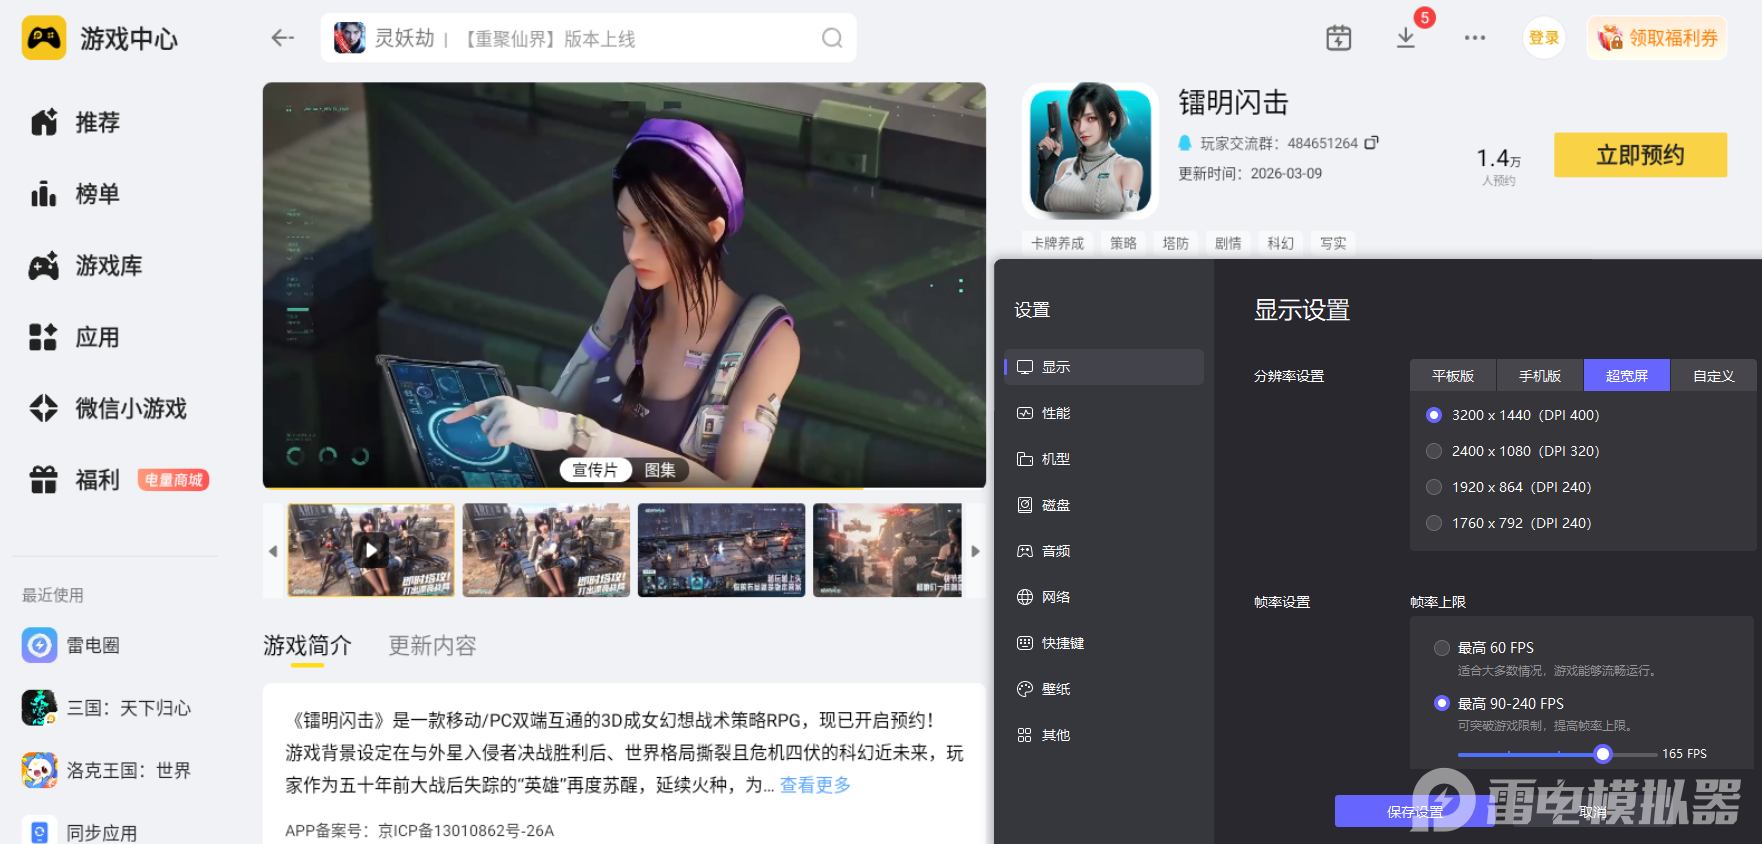Select the third screenshot thumbnail
The height and width of the screenshot is (844, 1762).
tap(721, 550)
